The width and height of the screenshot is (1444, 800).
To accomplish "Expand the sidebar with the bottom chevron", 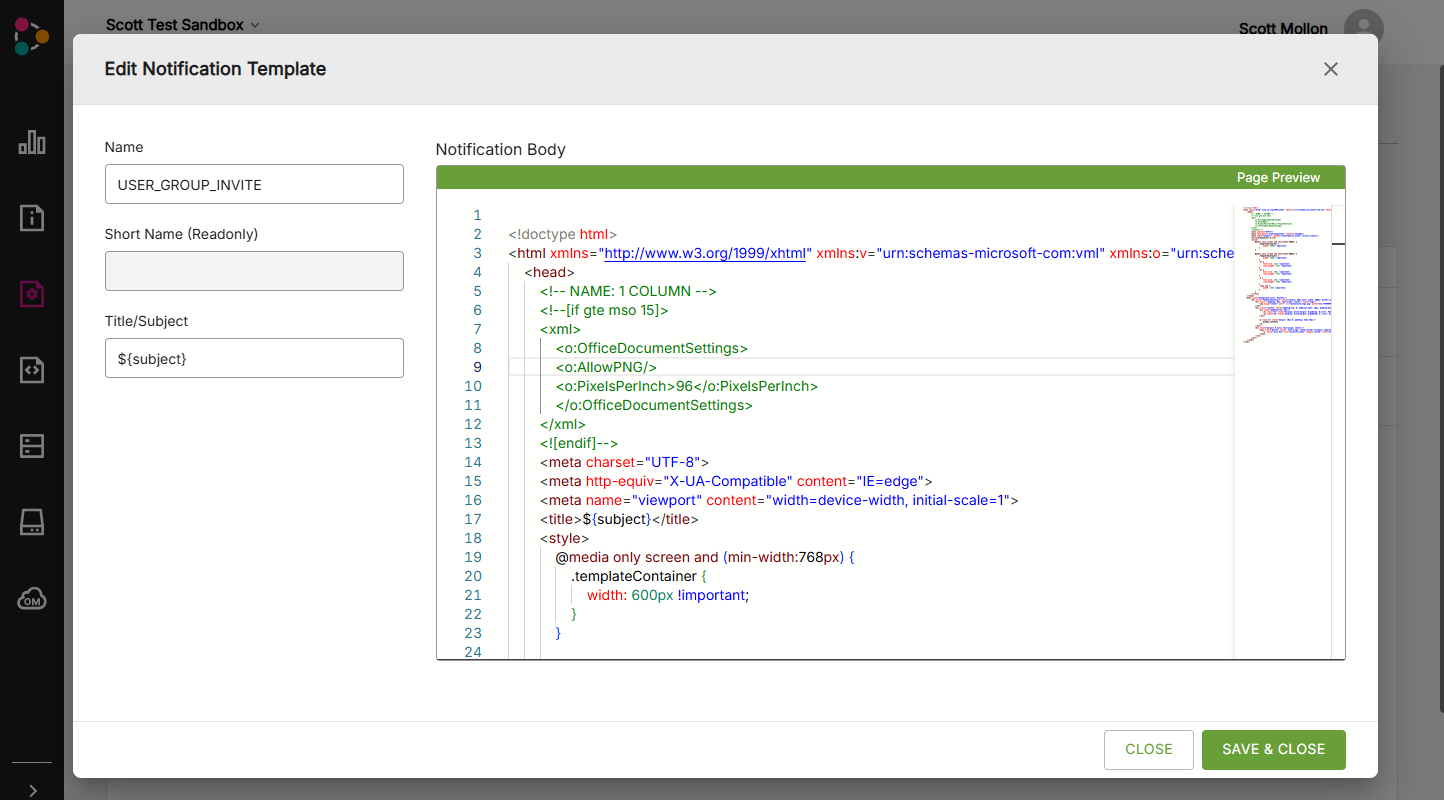I will point(32,790).
